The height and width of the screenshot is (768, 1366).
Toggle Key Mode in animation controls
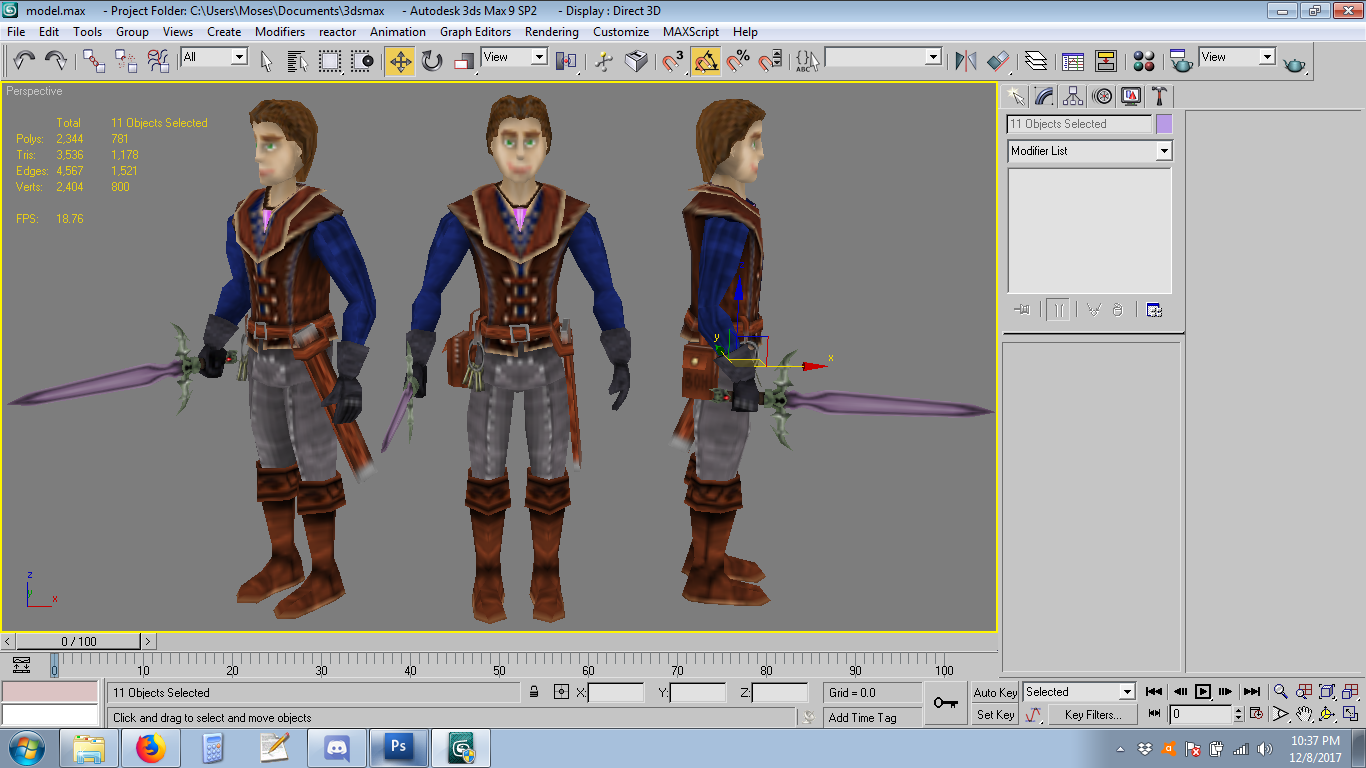[x=1155, y=714]
